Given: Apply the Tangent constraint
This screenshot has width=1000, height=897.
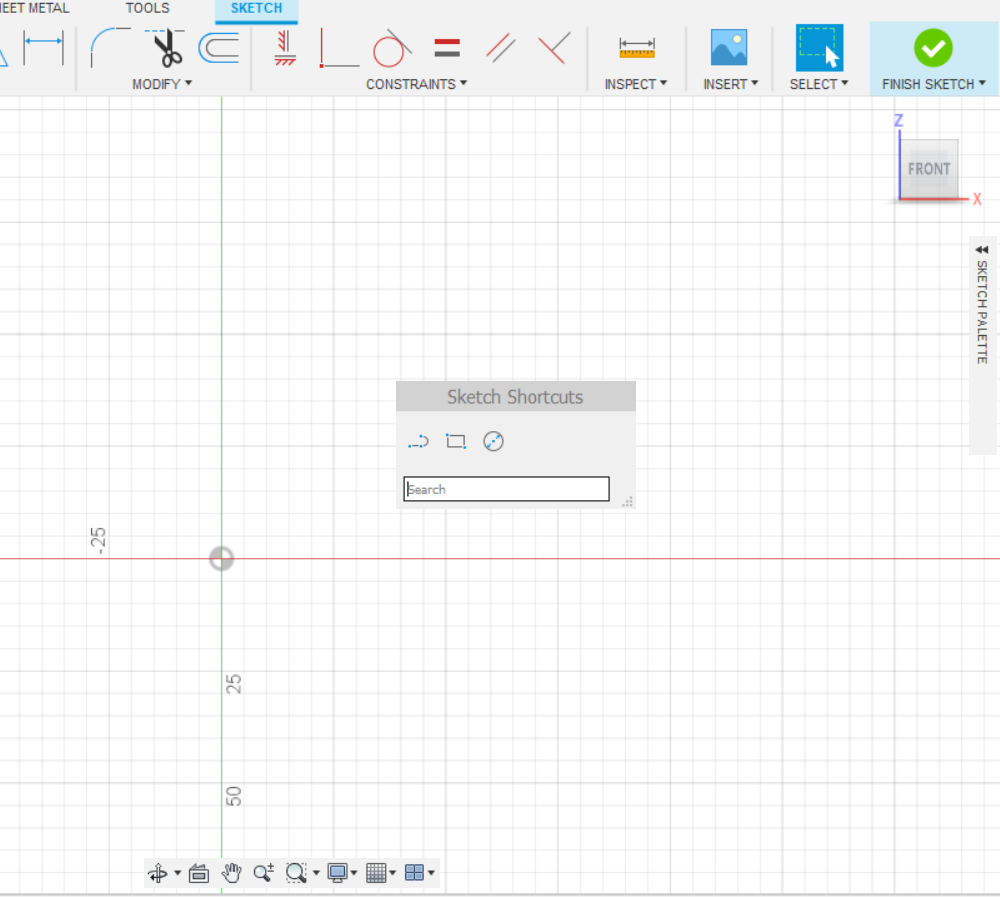Looking at the screenshot, I should (x=391, y=48).
